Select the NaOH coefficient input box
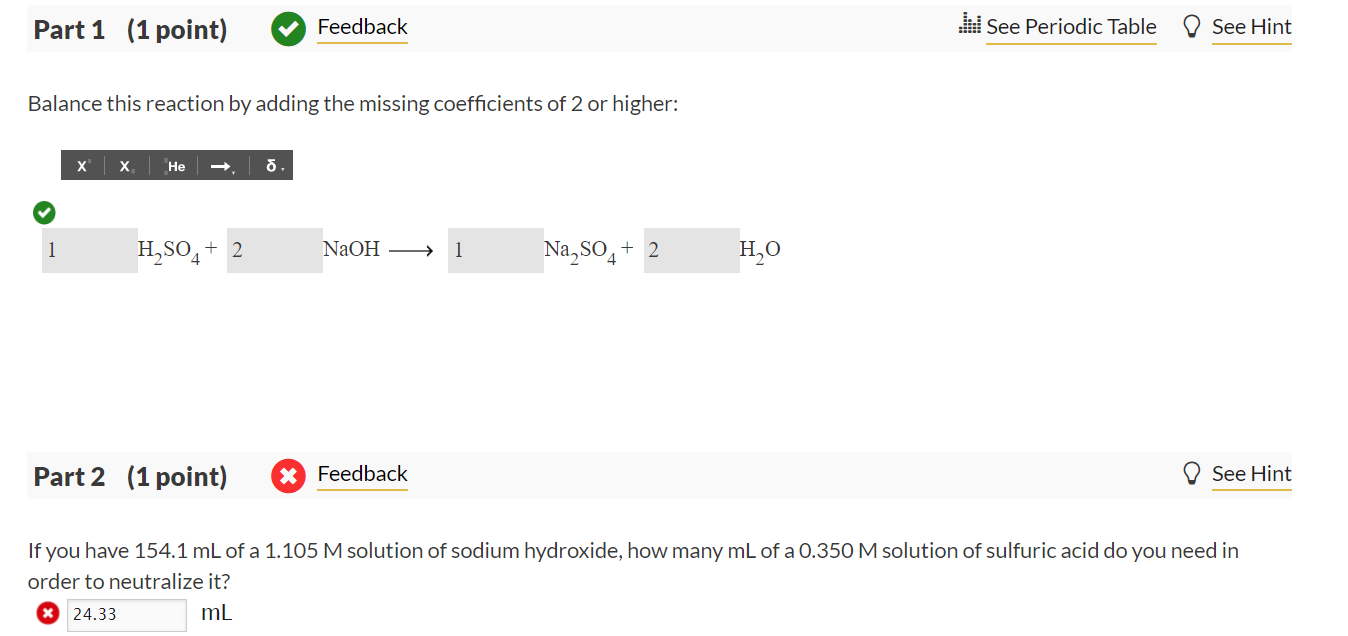Viewport: 1348px width, 636px height. [x=274, y=250]
